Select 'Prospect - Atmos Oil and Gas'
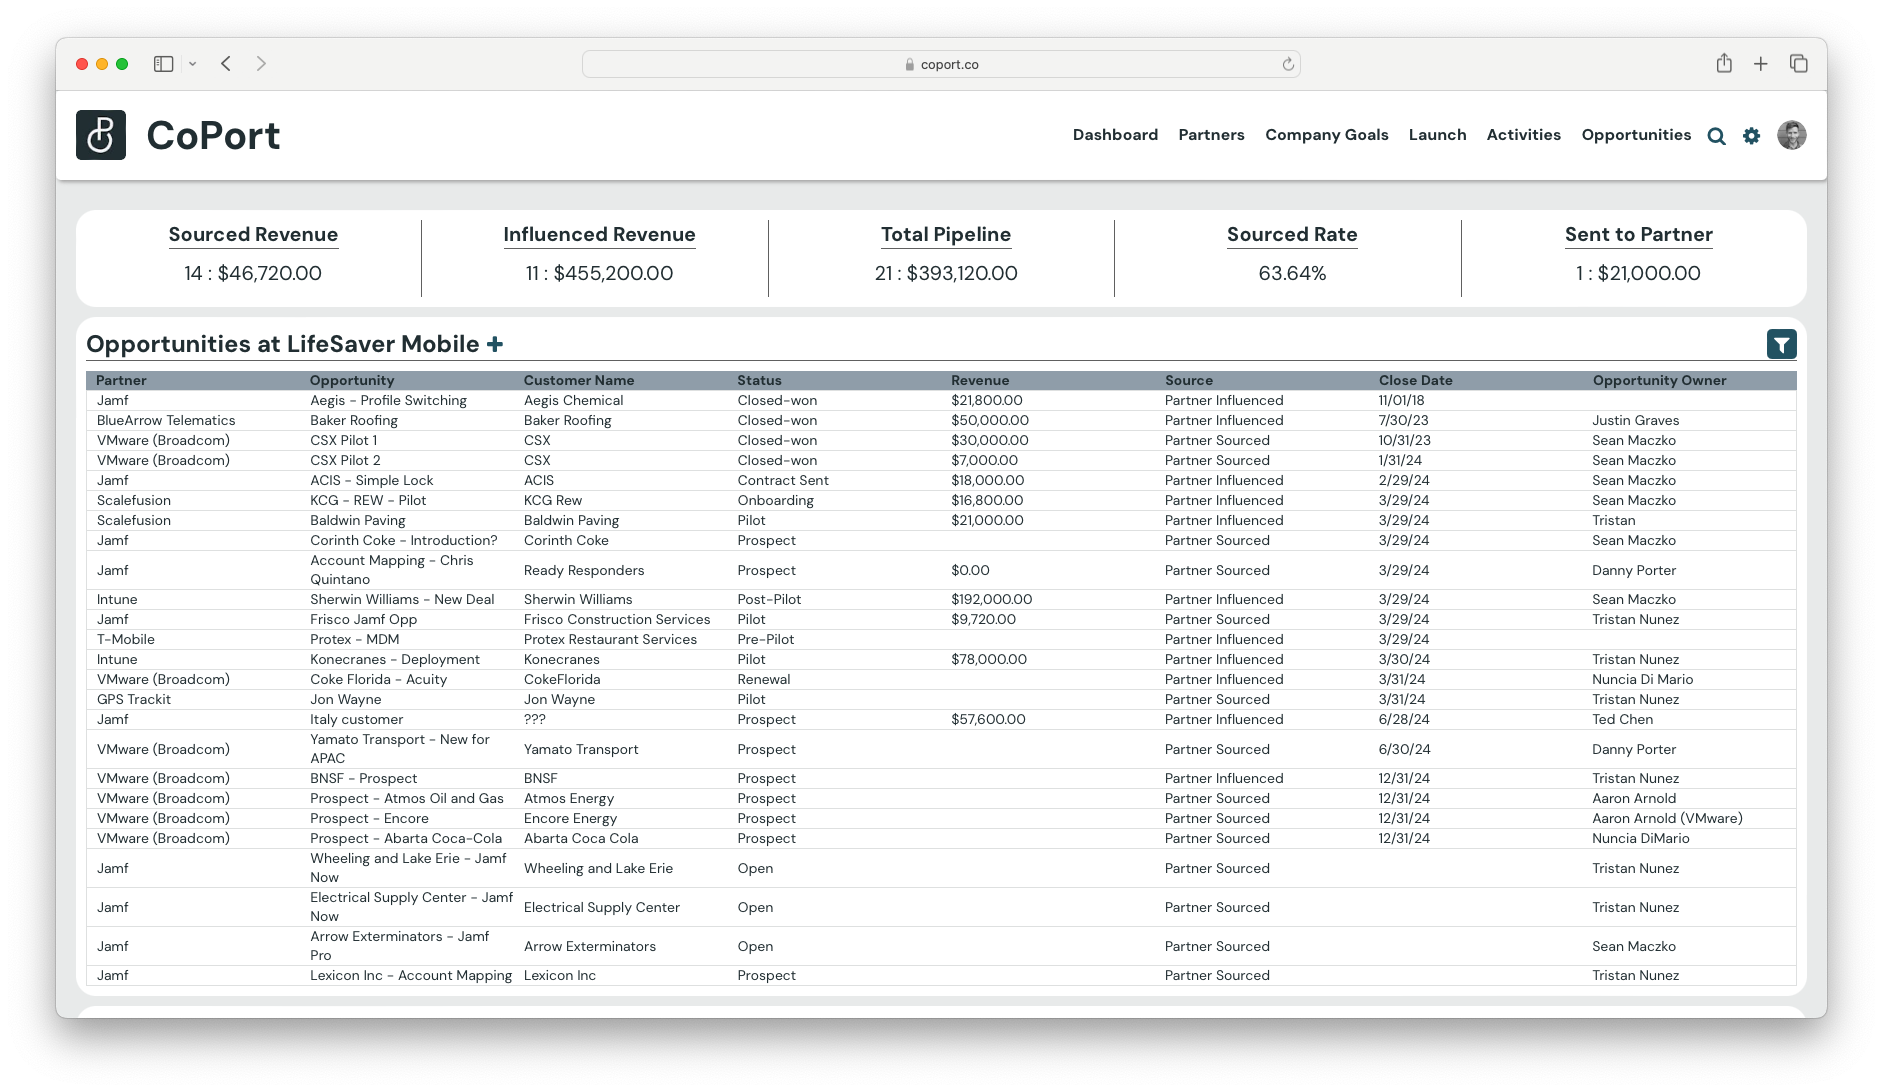This screenshot has width=1883, height=1092. (407, 799)
